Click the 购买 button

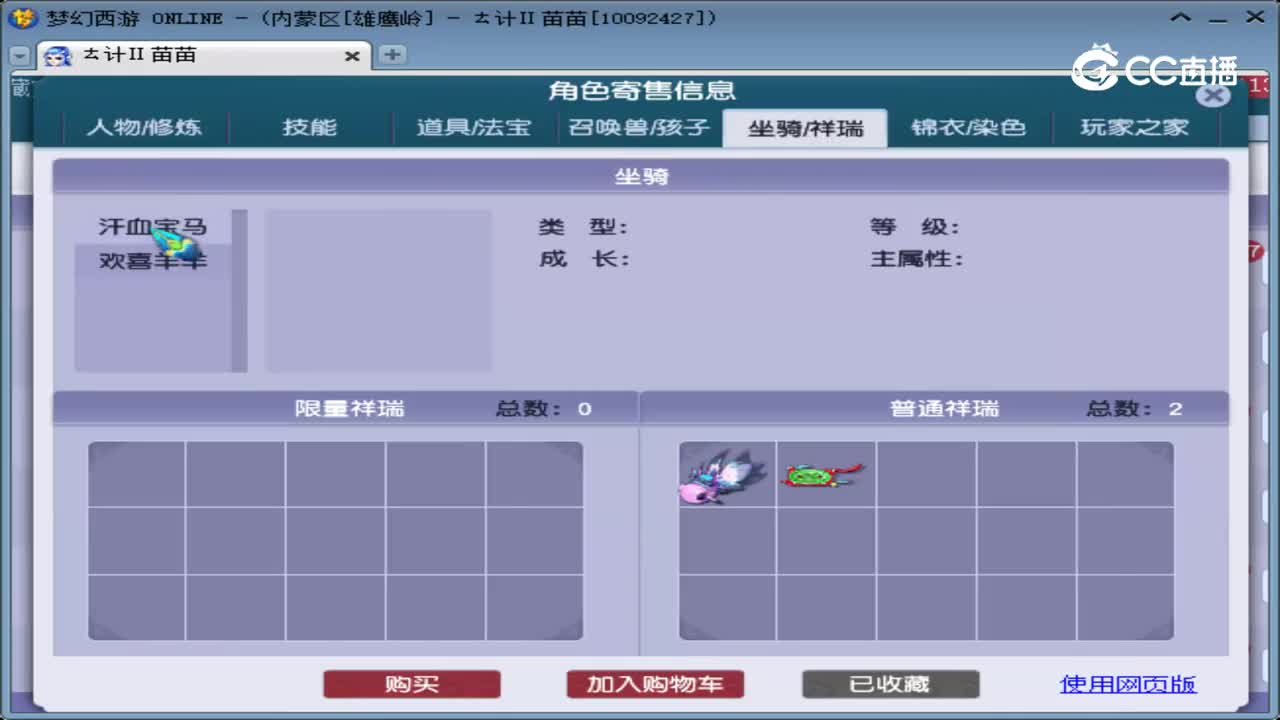[x=411, y=684]
